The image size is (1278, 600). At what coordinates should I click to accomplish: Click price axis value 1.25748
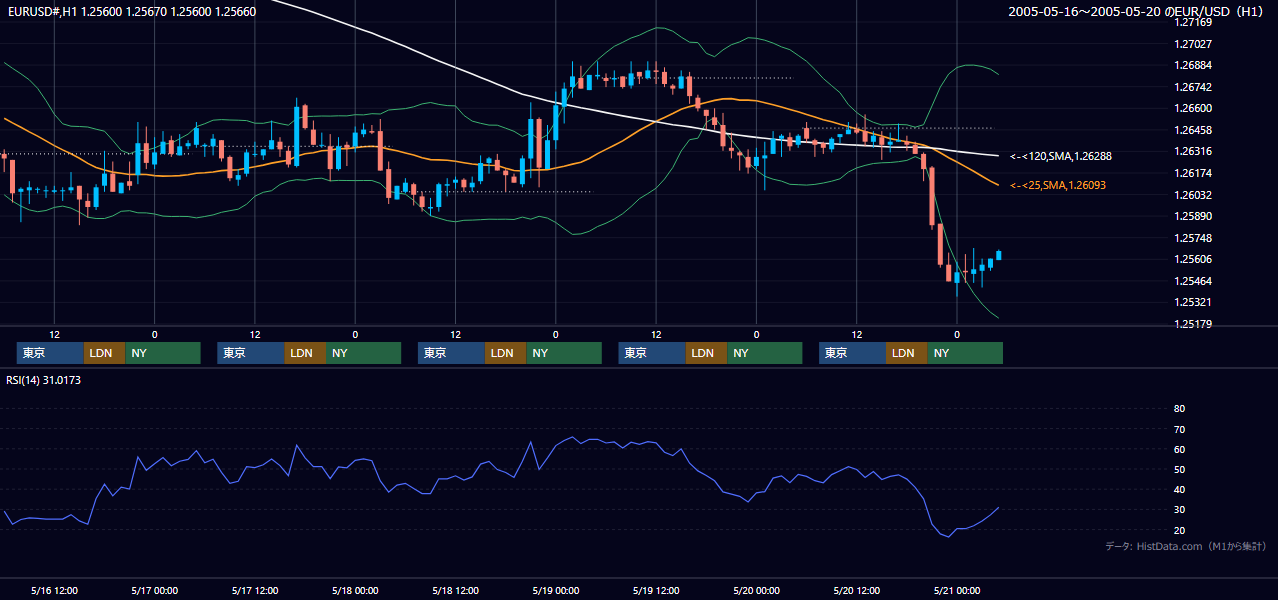pyautogui.click(x=1193, y=238)
